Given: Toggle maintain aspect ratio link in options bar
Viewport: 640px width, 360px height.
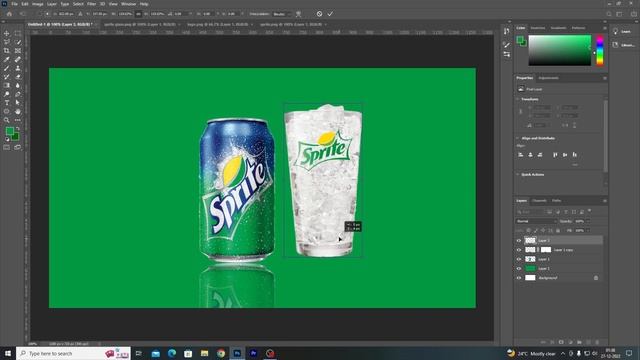Looking at the screenshot, I should (138, 14).
